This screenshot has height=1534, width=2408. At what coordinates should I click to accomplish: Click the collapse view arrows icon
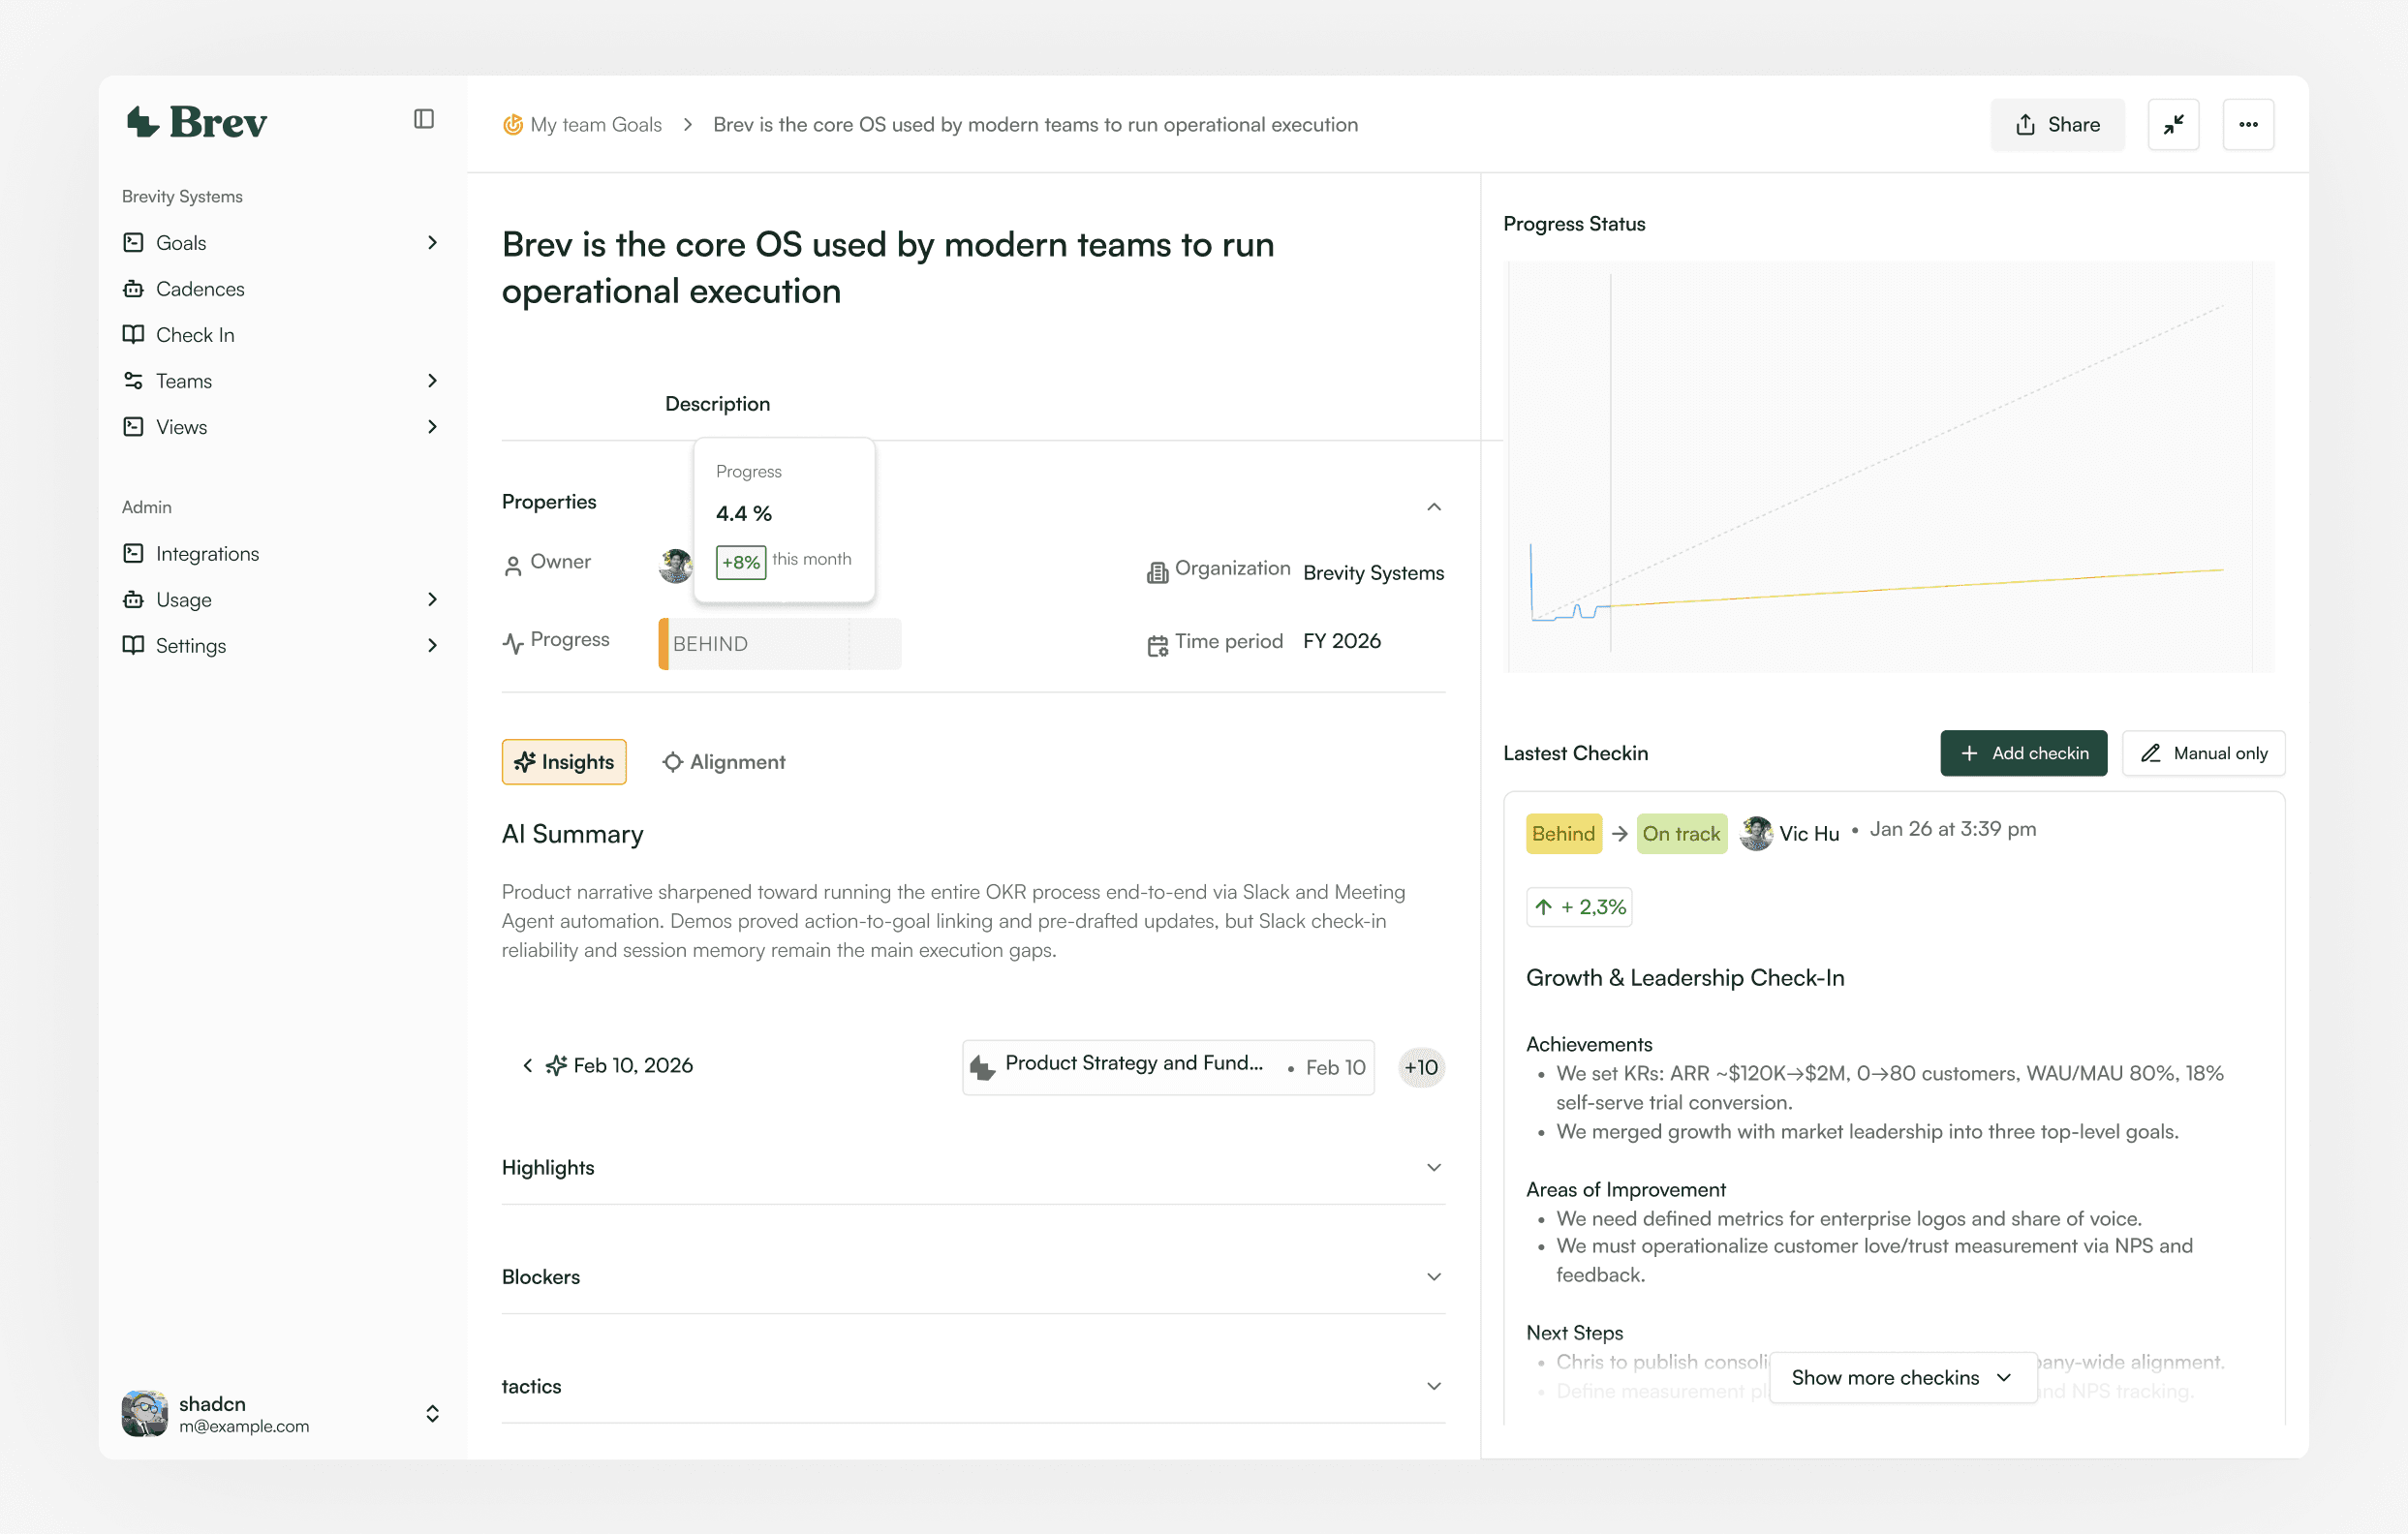[x=2174, y=124]
